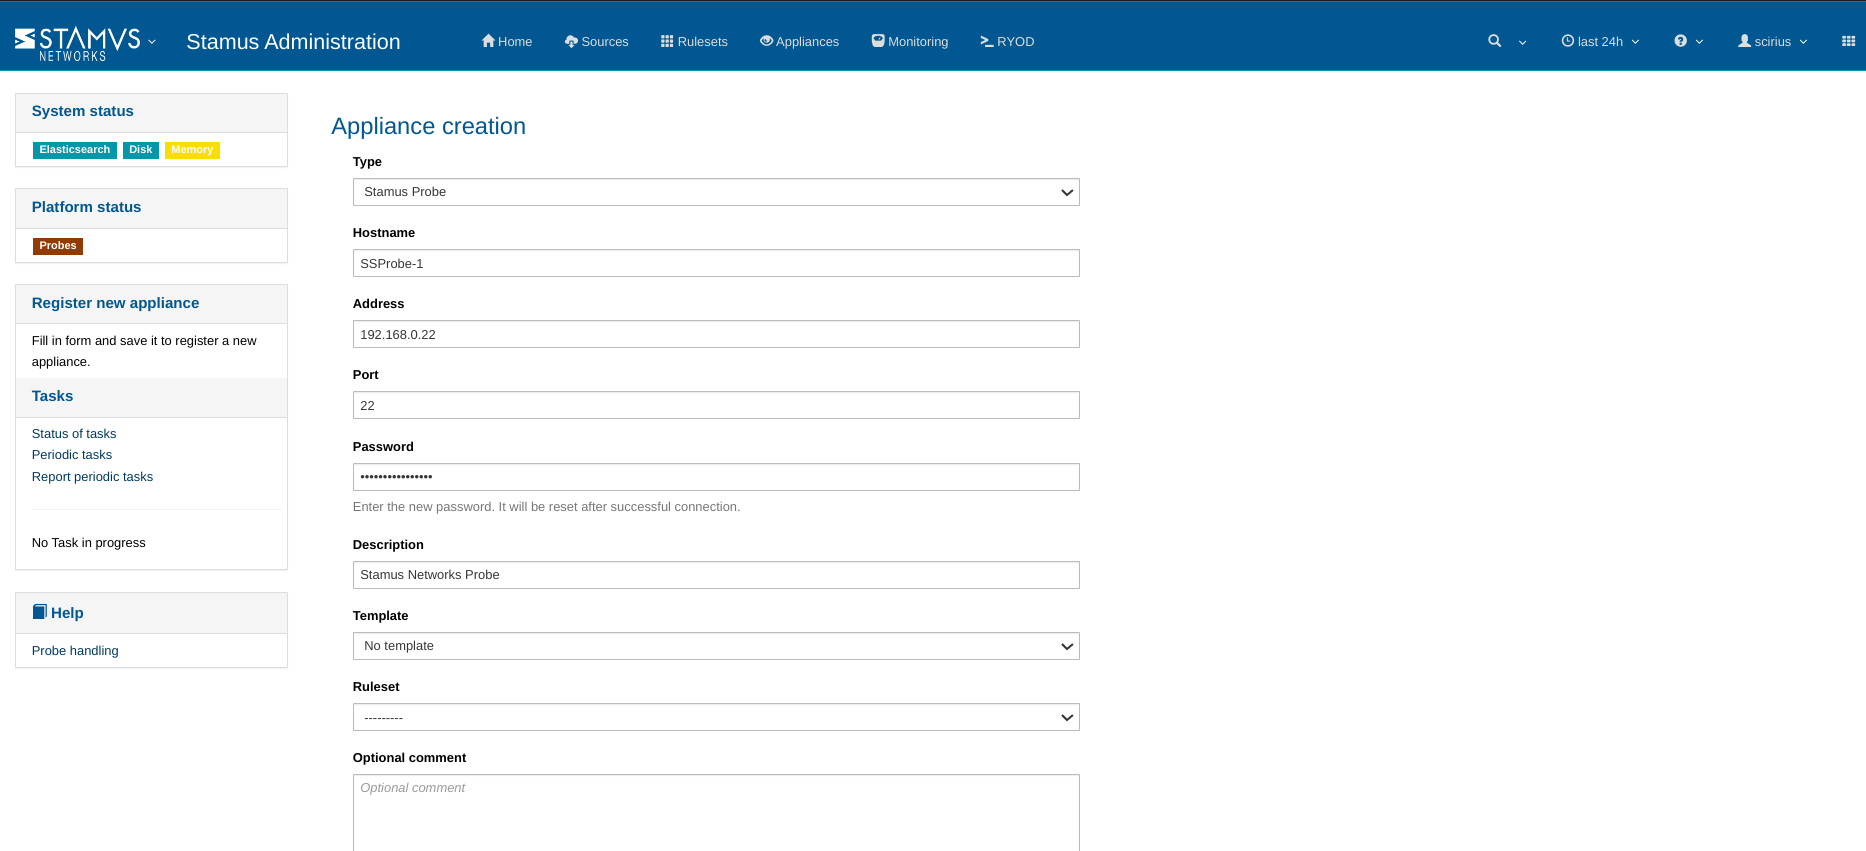
Task: Click the Status of tasks link
Action: click(x=74, y=434)
